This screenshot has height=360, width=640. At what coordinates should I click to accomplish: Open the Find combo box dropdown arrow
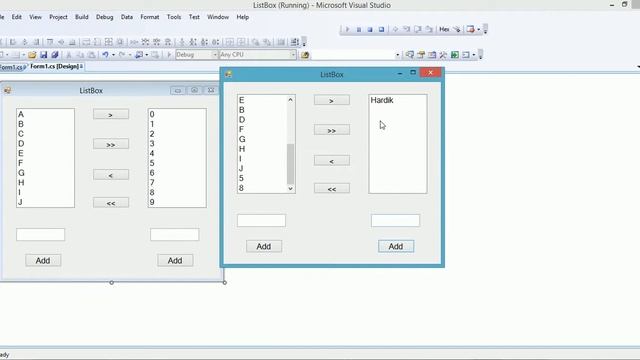point(397,55)
